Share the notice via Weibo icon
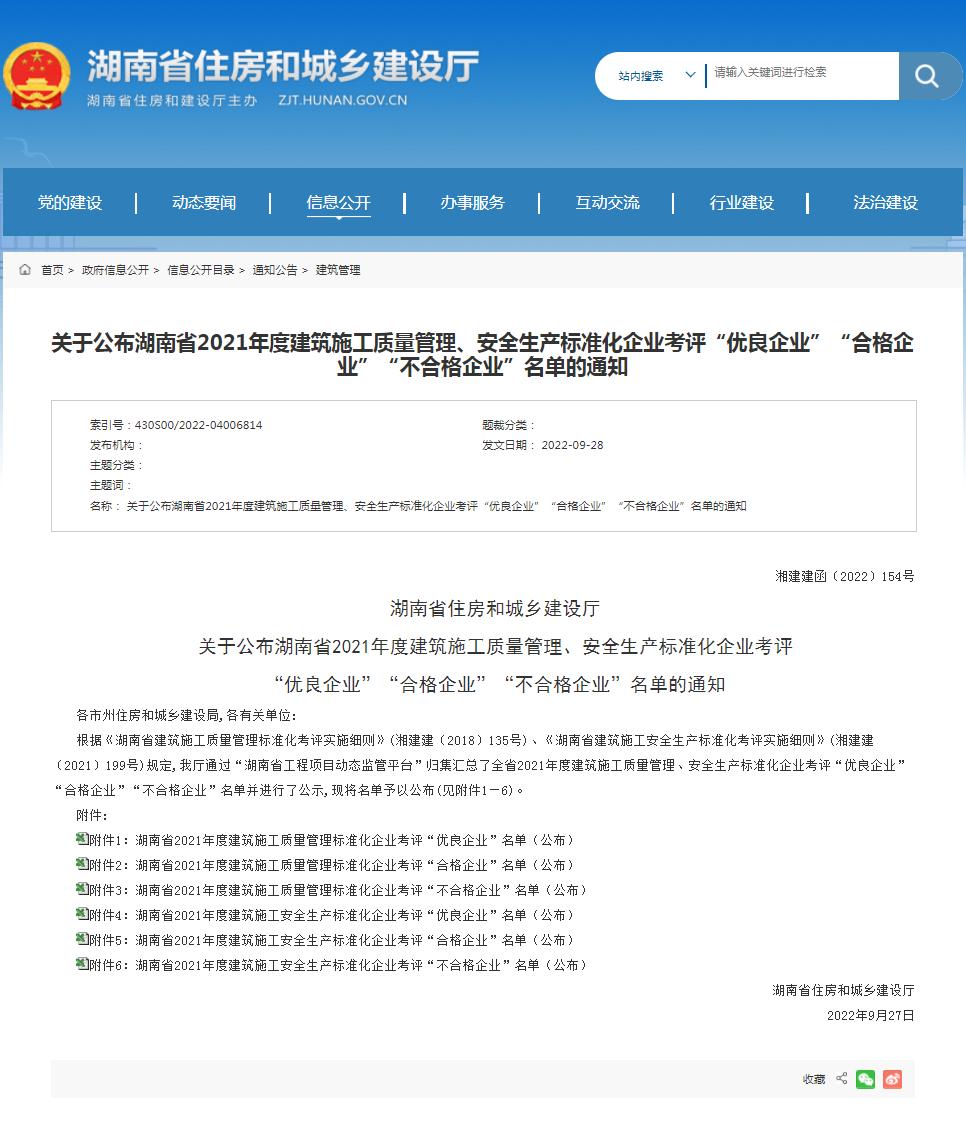Image resolution: width=966 pixels, height=1131 pixels. click(892, 1079)
